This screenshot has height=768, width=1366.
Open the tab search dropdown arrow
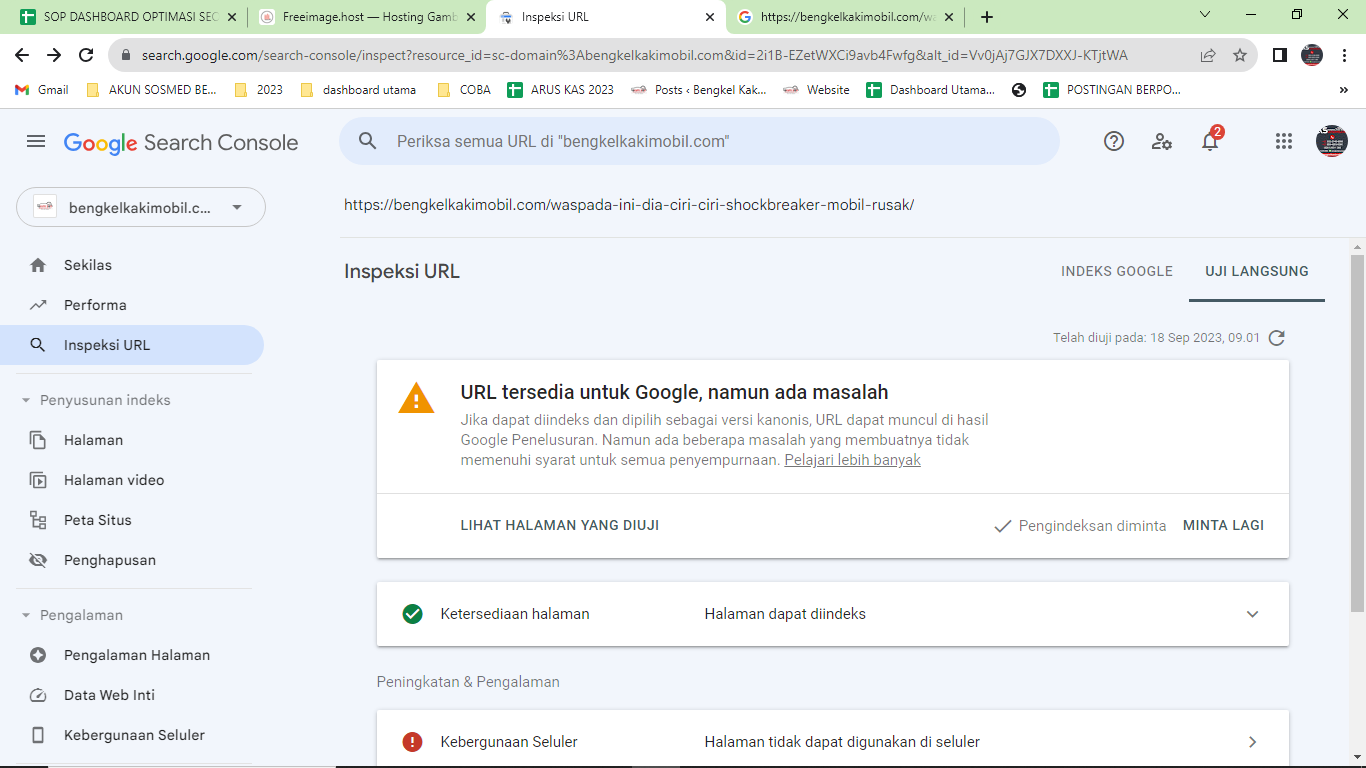pos(1205,15)
